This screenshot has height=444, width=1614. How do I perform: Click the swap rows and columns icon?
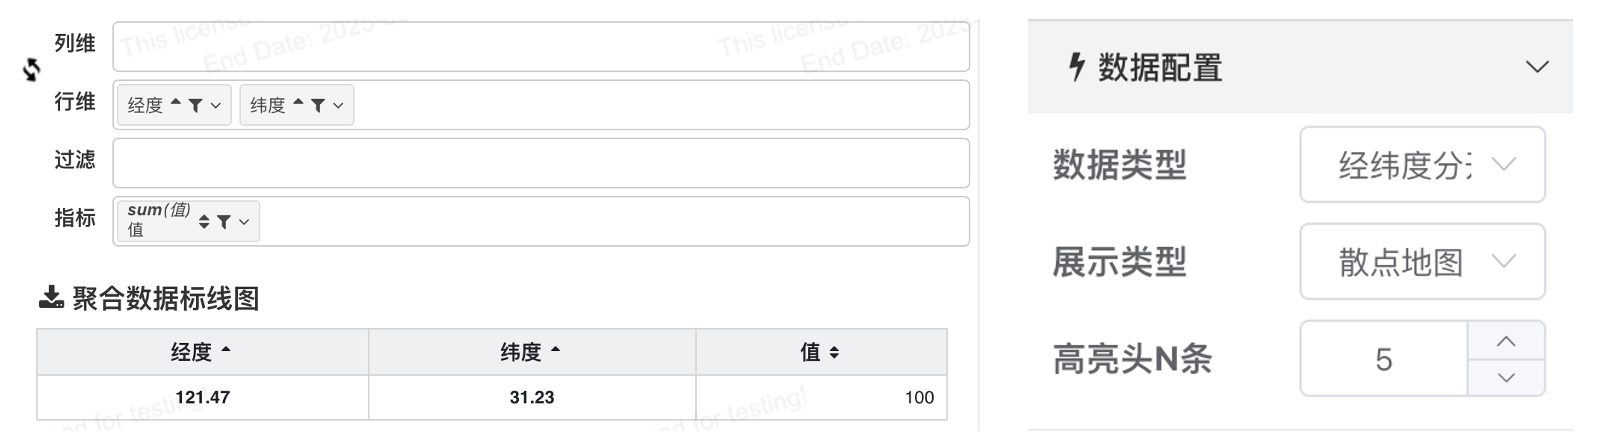point(32,70)
